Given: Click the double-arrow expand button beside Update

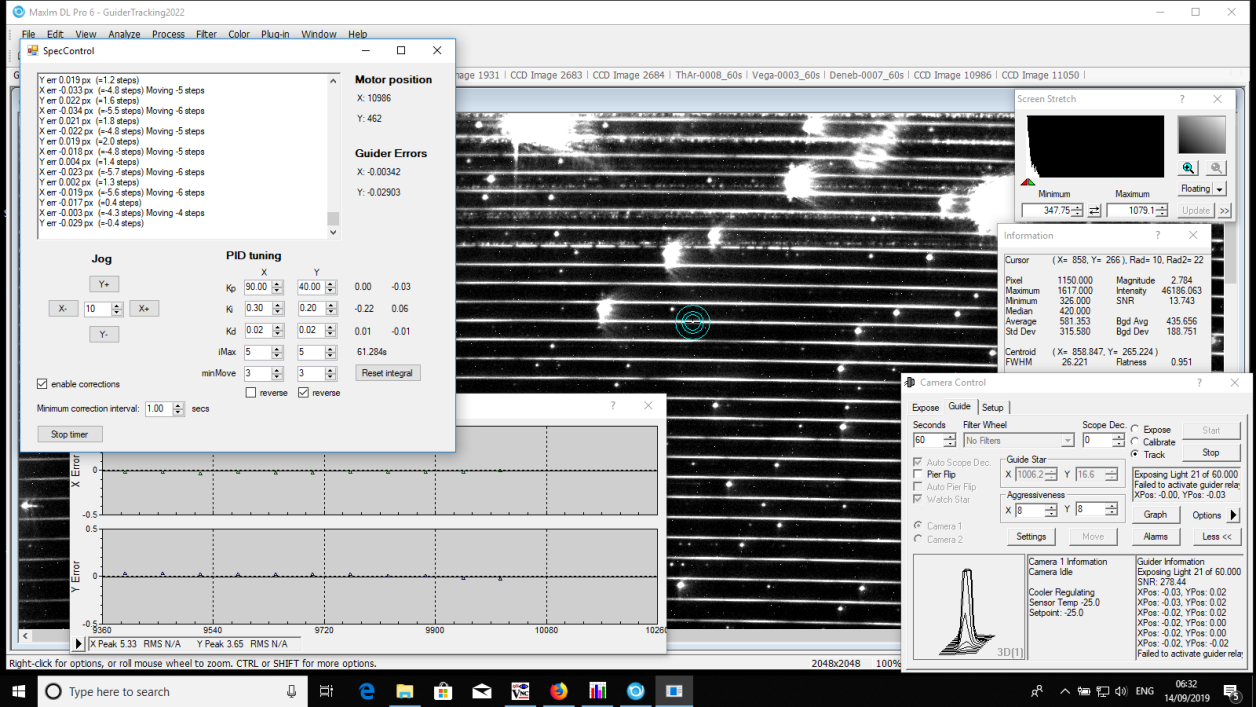Looking at the screenshot, I should 1224,211.
